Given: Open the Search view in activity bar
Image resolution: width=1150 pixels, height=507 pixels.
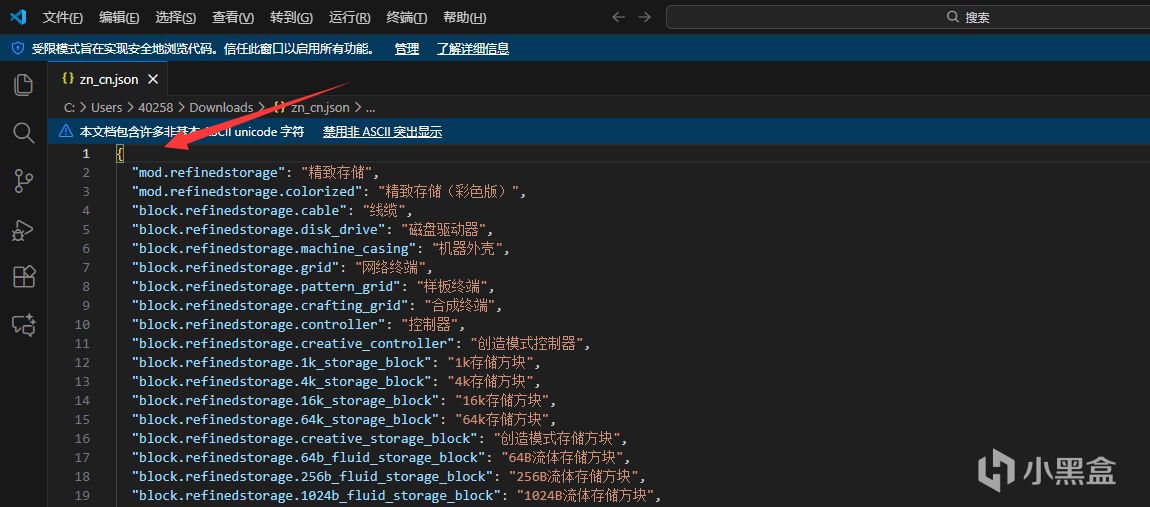Looking at the screenshot, I should click(x=23, y=133).
